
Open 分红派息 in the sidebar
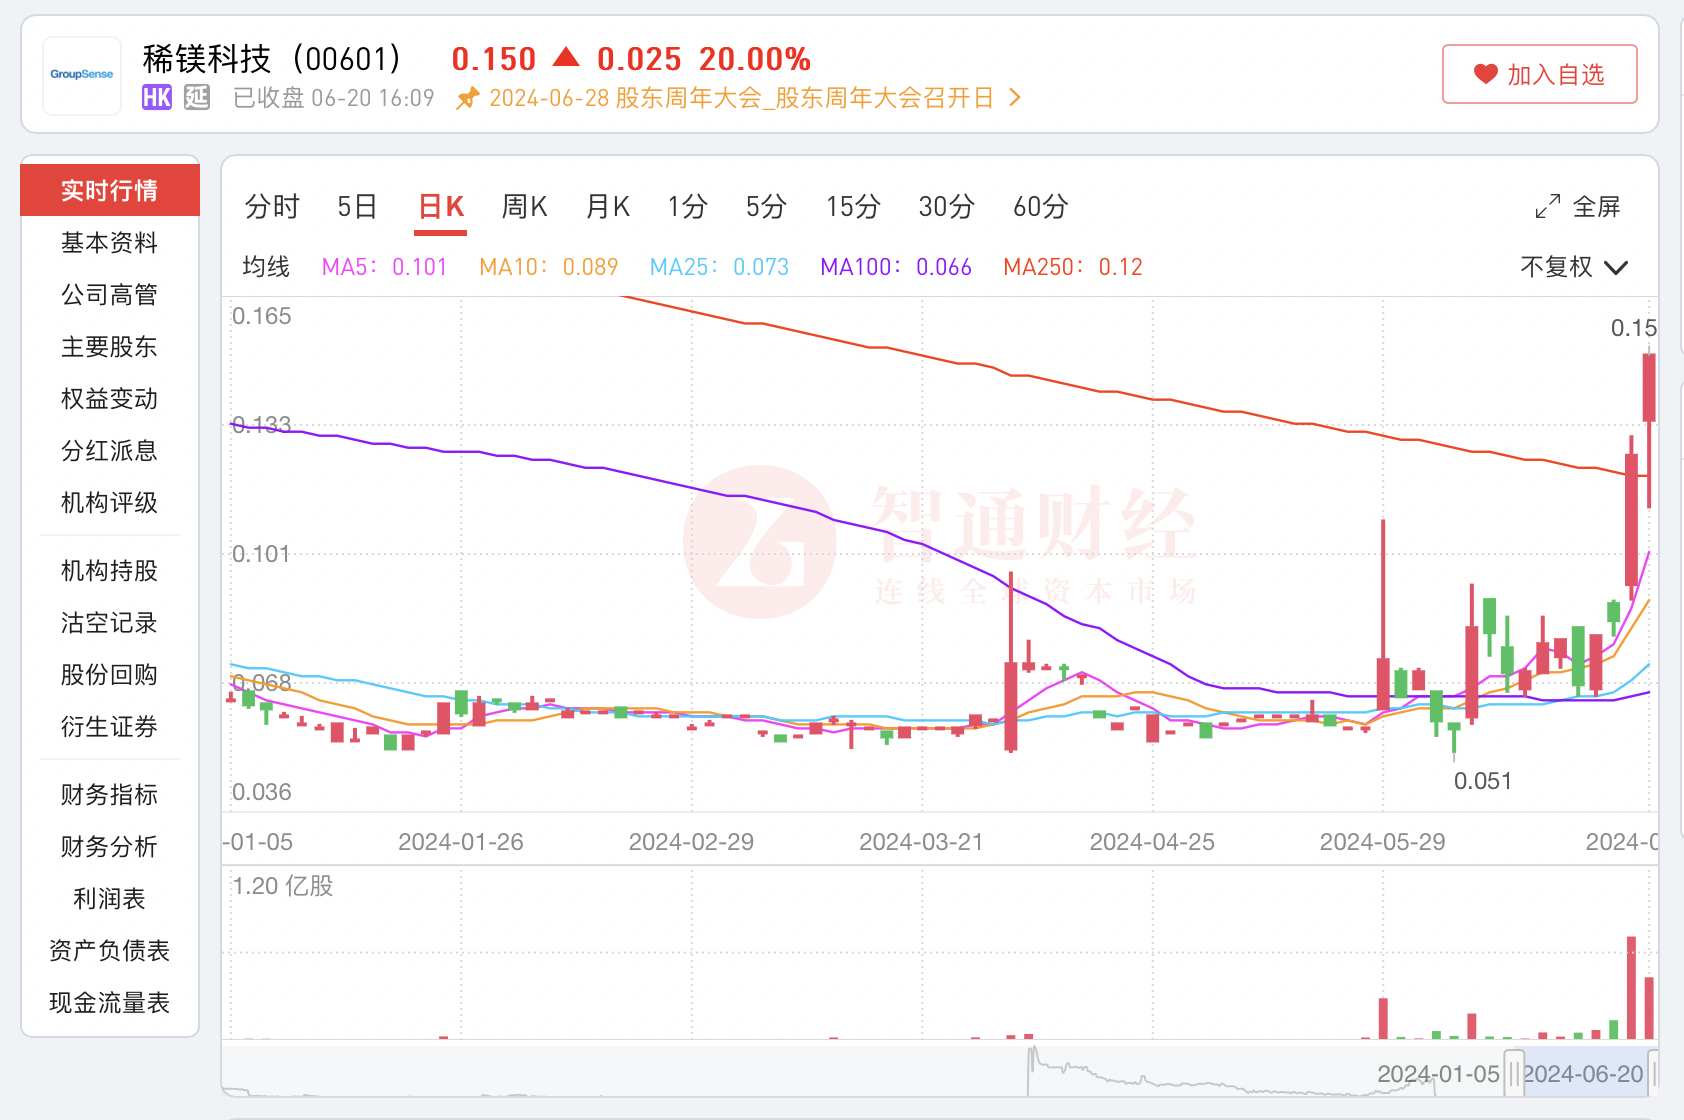pos(110,451)
